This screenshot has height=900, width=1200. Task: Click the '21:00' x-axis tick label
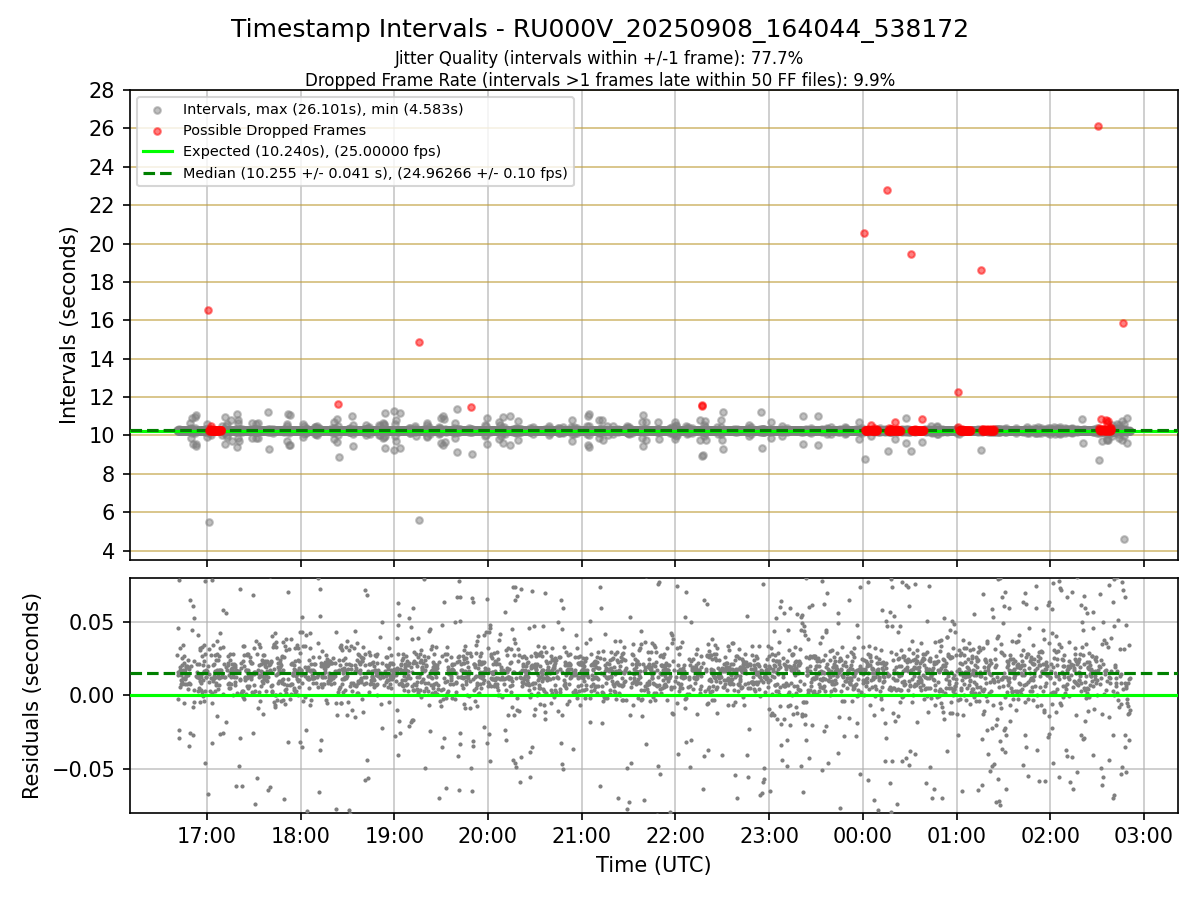[x=582, y=836]
